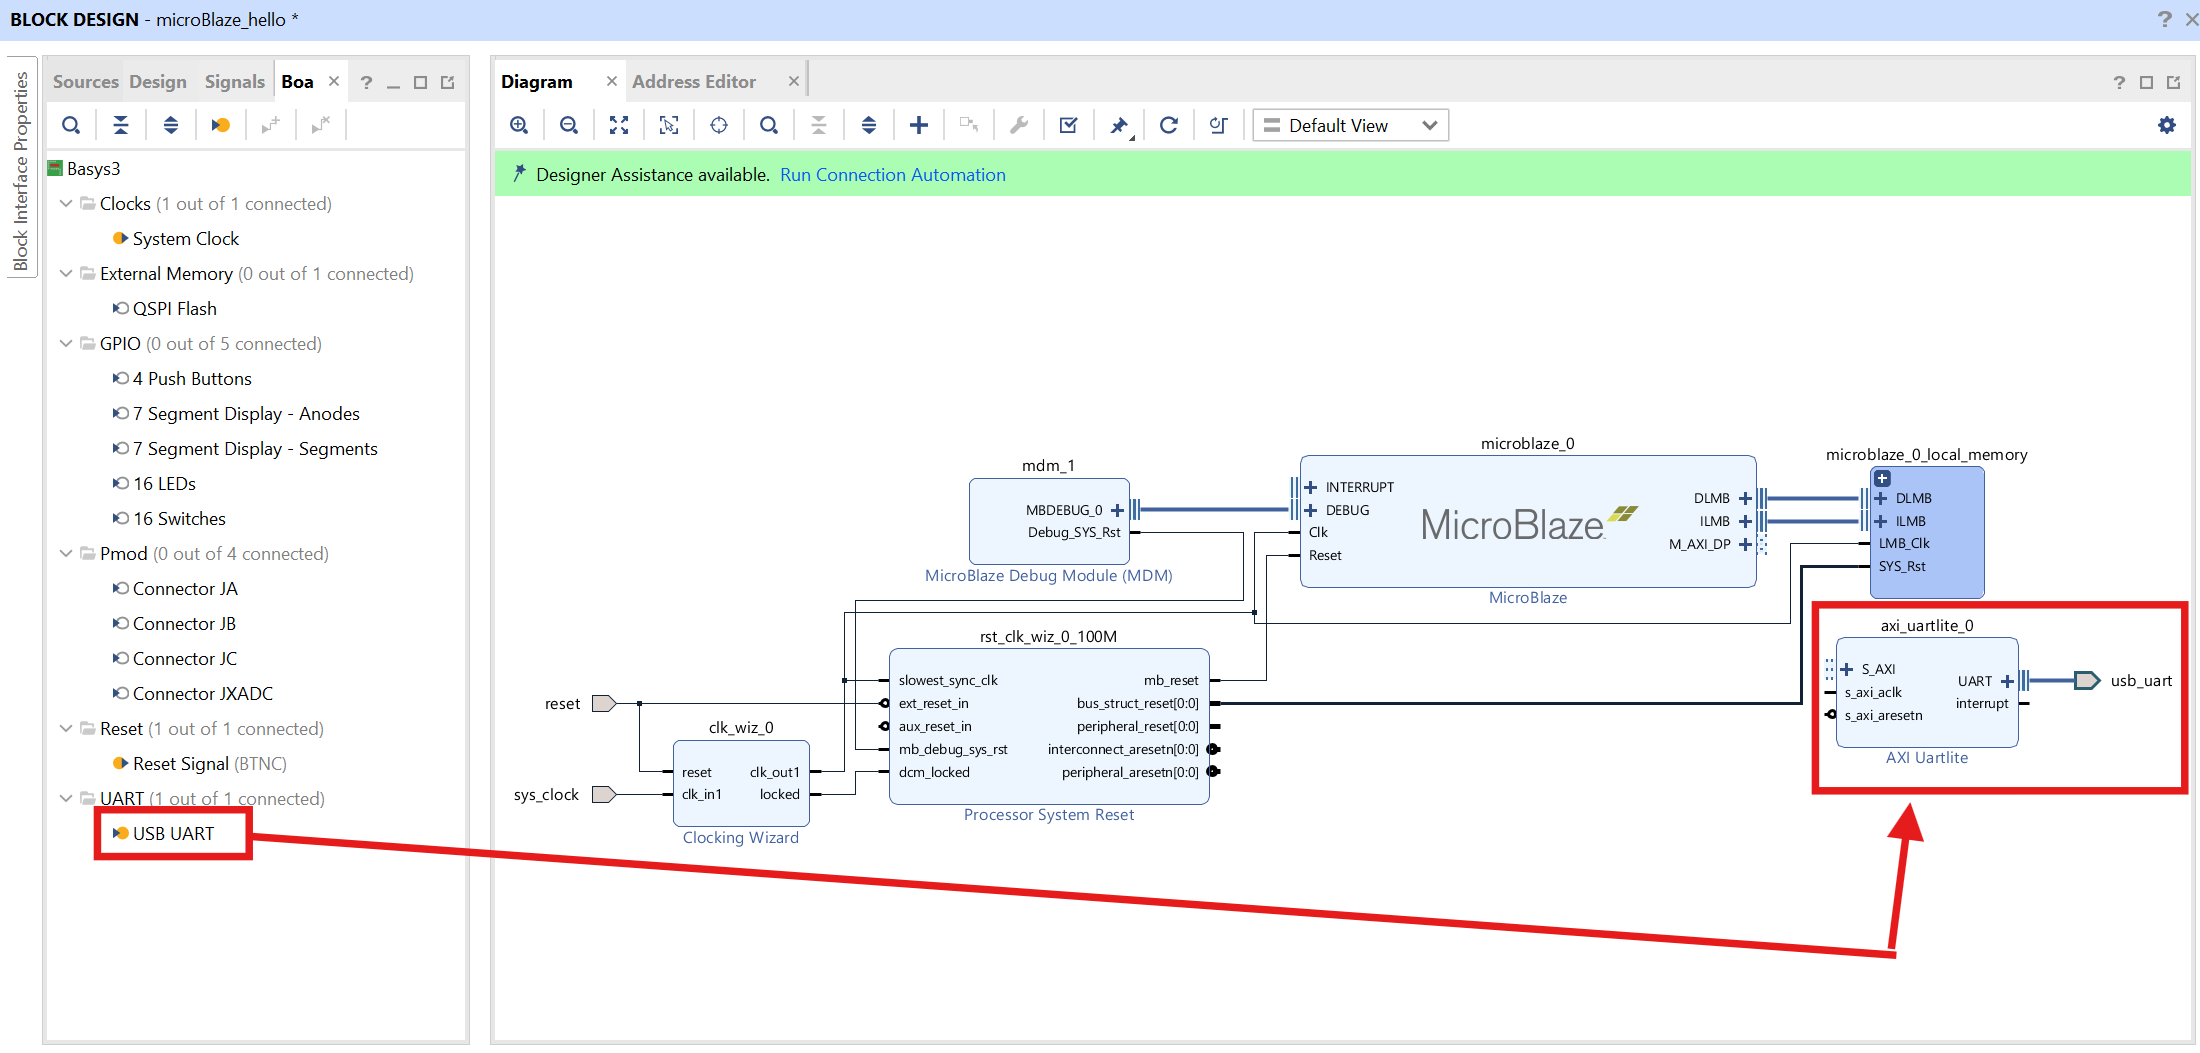Screen dimensions: 2200x1053
Task: Select System Clock in board tree
Action: 186,238
